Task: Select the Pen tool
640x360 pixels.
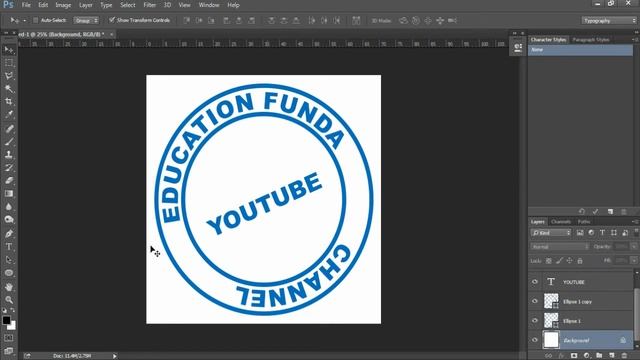Action: [9, 234]
